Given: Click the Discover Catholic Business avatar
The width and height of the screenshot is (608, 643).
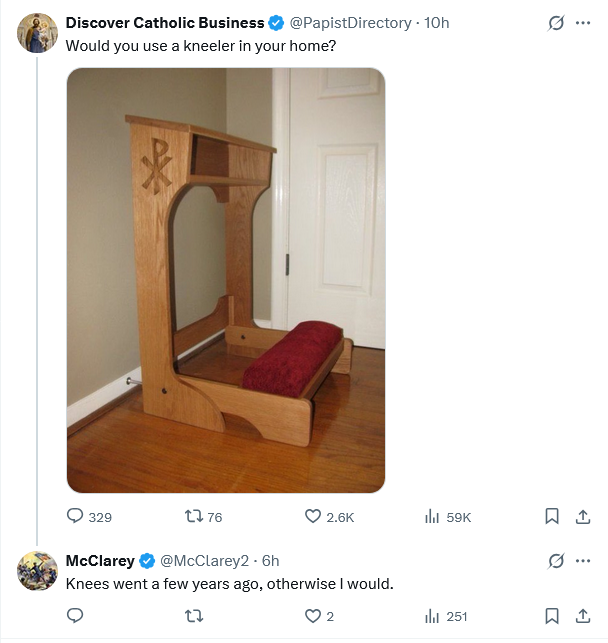Looking at the screenshot, I should pyautogui.click(x=37, y=33).
